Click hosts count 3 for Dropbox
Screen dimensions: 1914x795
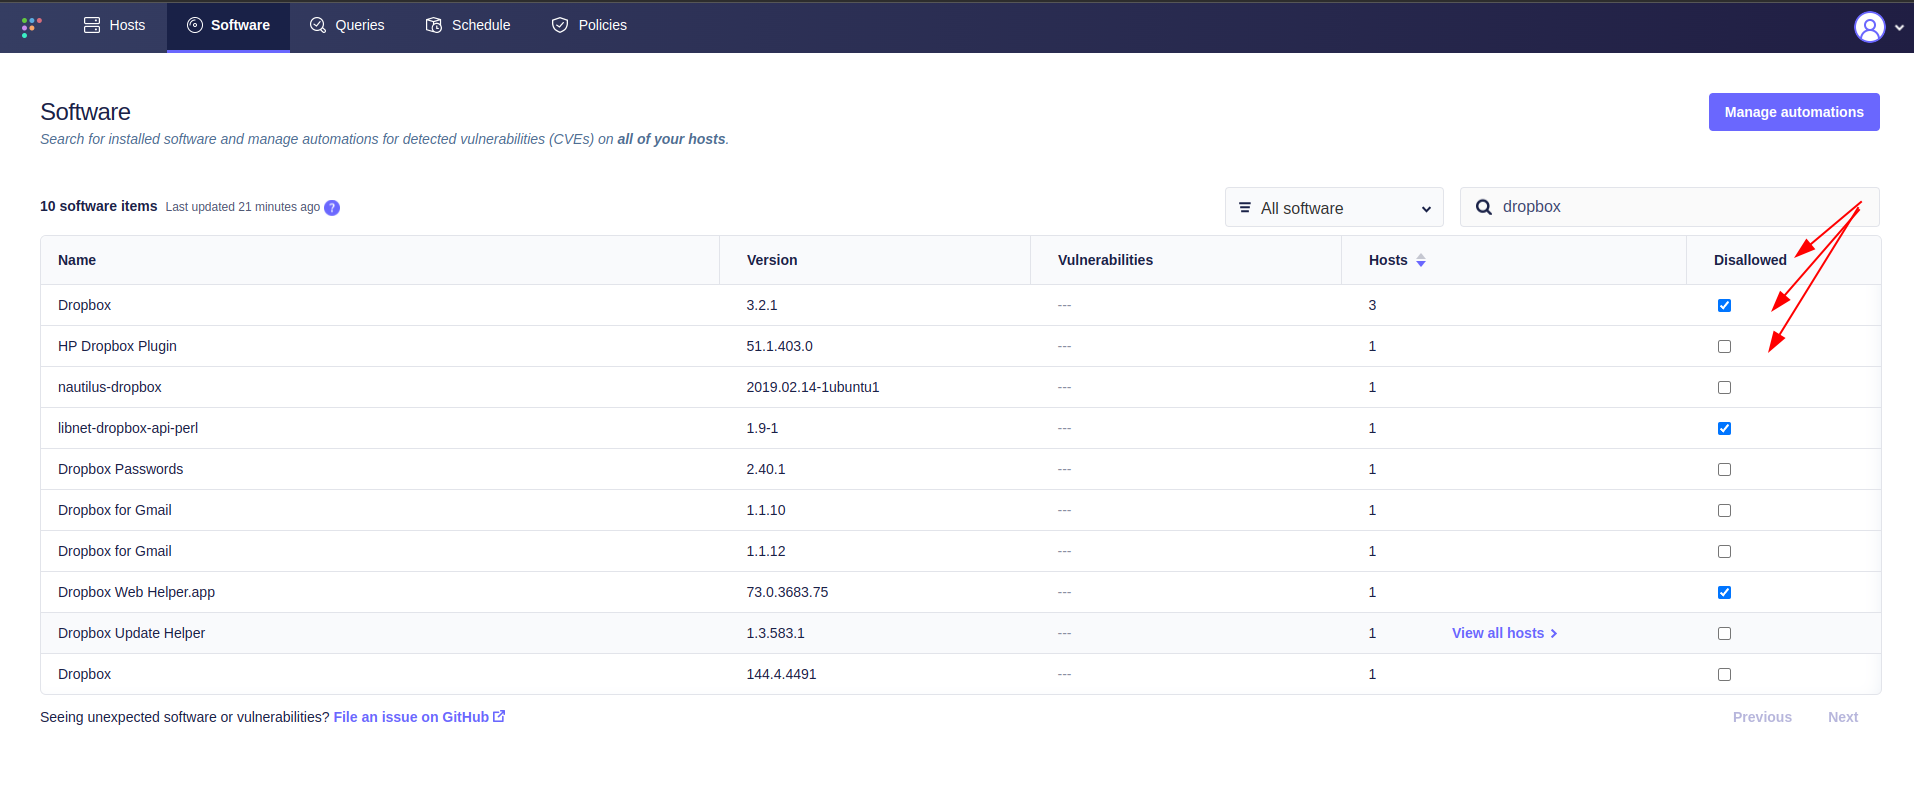(1372, 305)
